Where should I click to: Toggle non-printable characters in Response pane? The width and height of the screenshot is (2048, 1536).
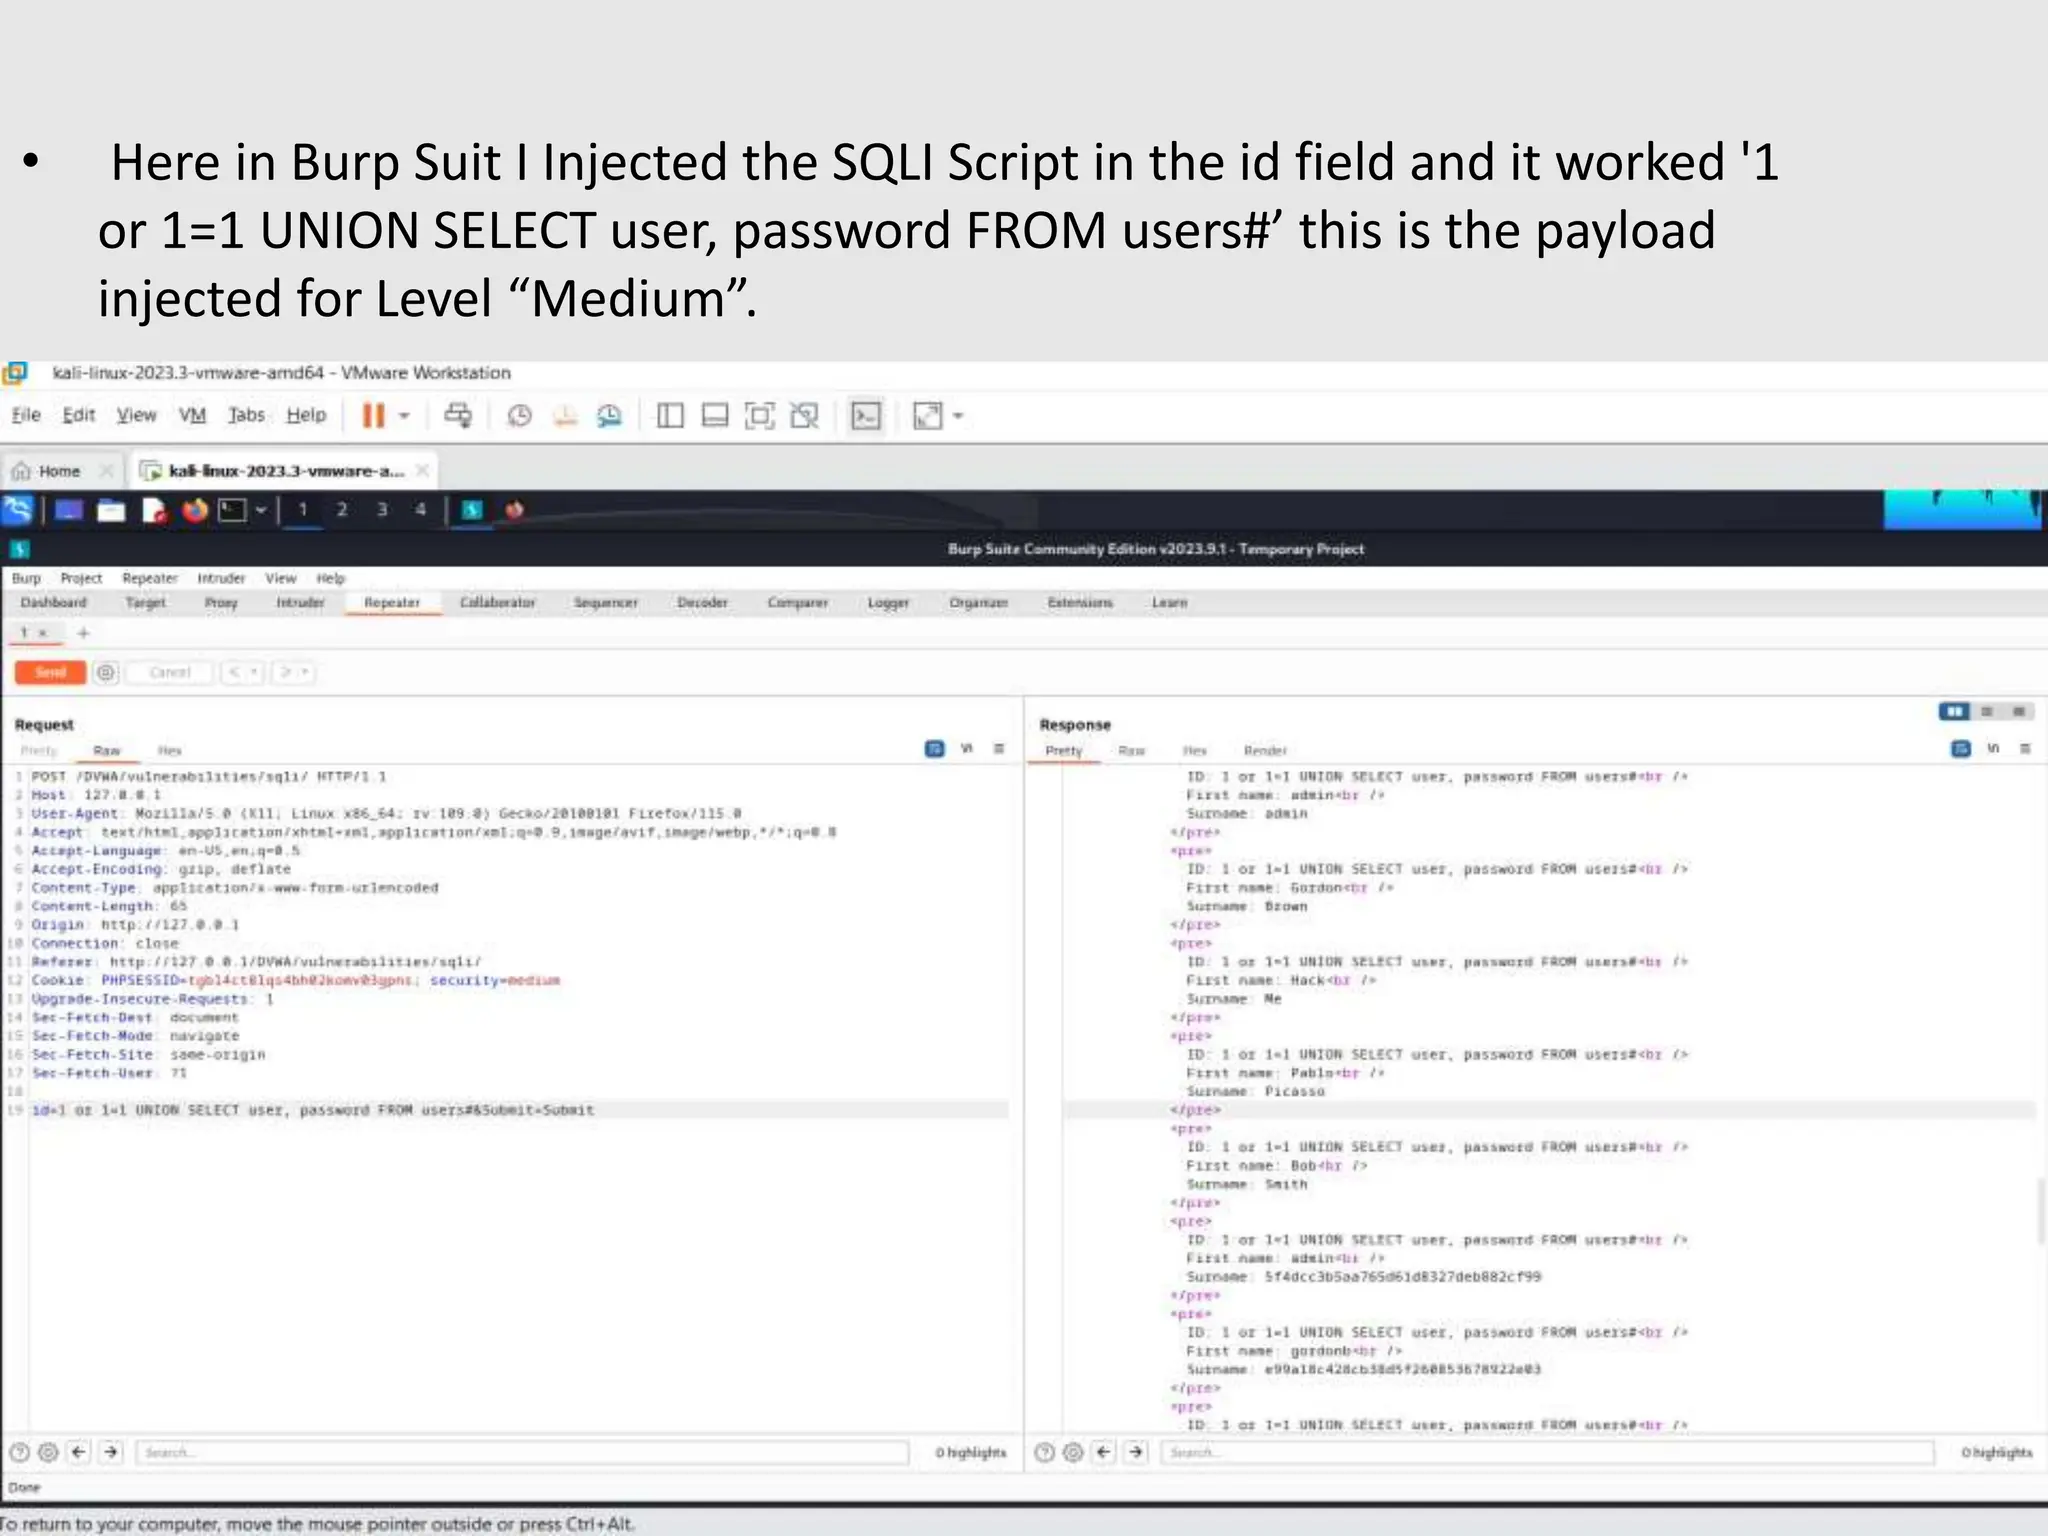pos(1993,749)
